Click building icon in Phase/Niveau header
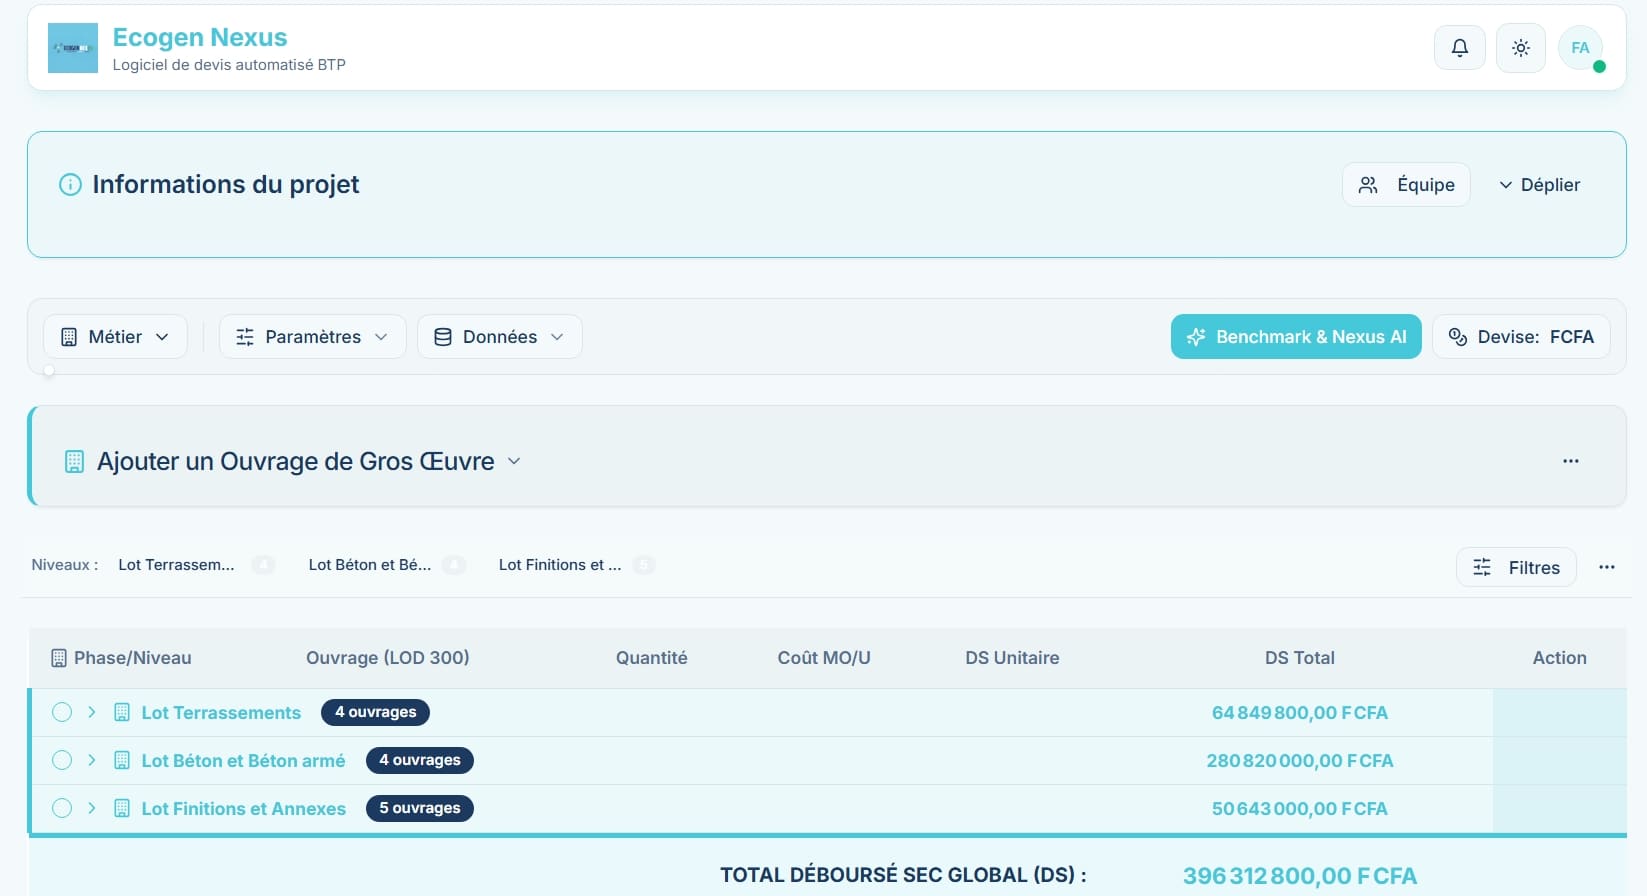The width and height of the screenshot is (1647, 896). [x=59, y=658]
